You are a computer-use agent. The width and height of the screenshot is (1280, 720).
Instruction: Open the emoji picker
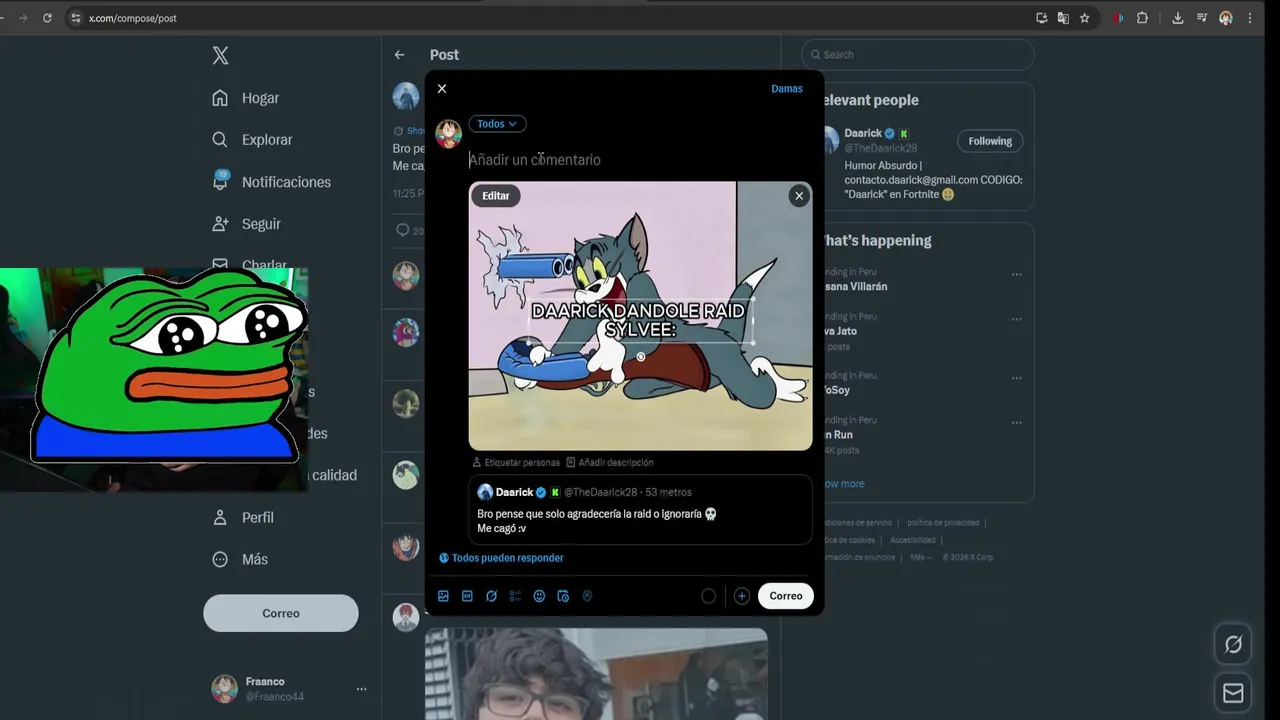[x=539, y=596]
